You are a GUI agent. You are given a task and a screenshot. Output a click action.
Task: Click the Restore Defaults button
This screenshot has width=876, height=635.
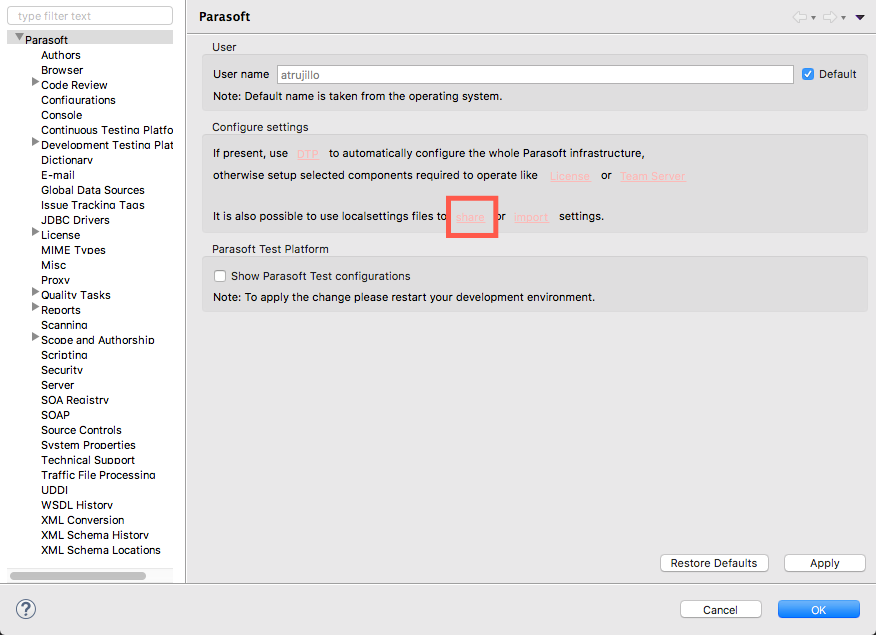714,563
